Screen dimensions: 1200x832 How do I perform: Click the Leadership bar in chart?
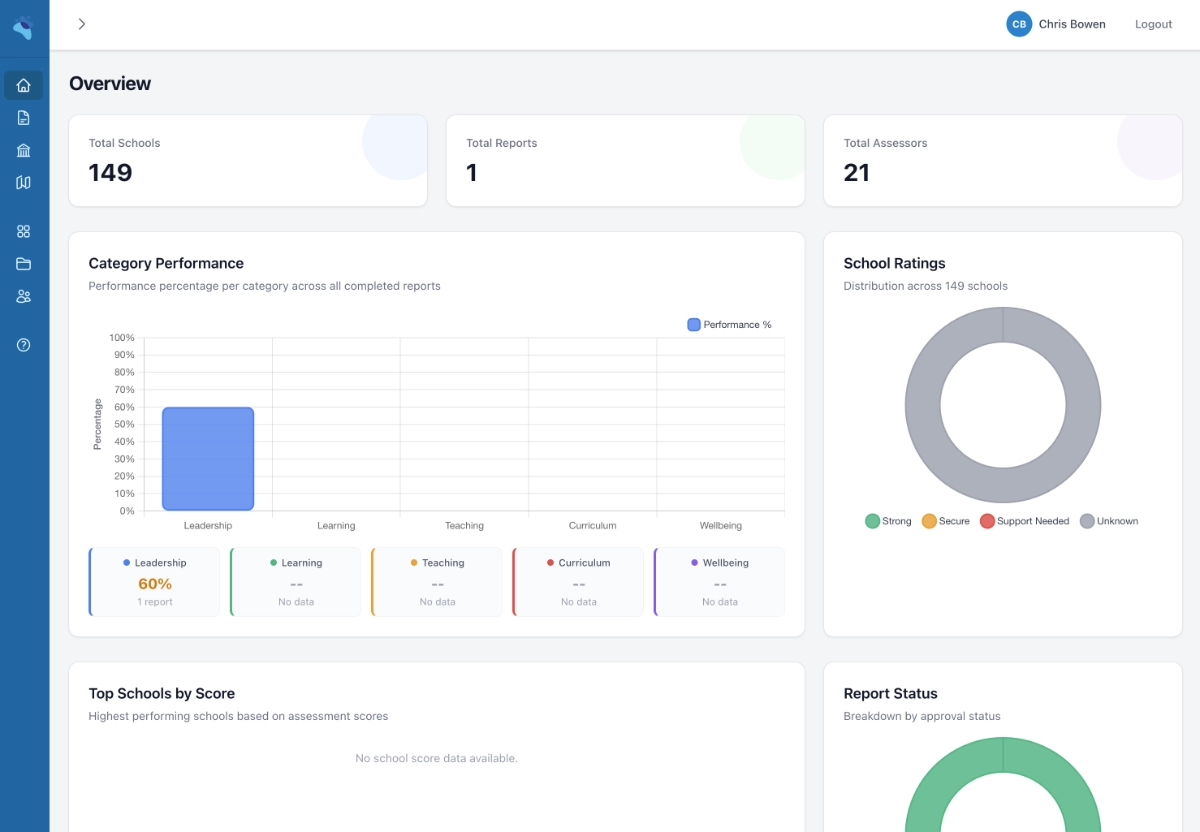coord(208,459)
